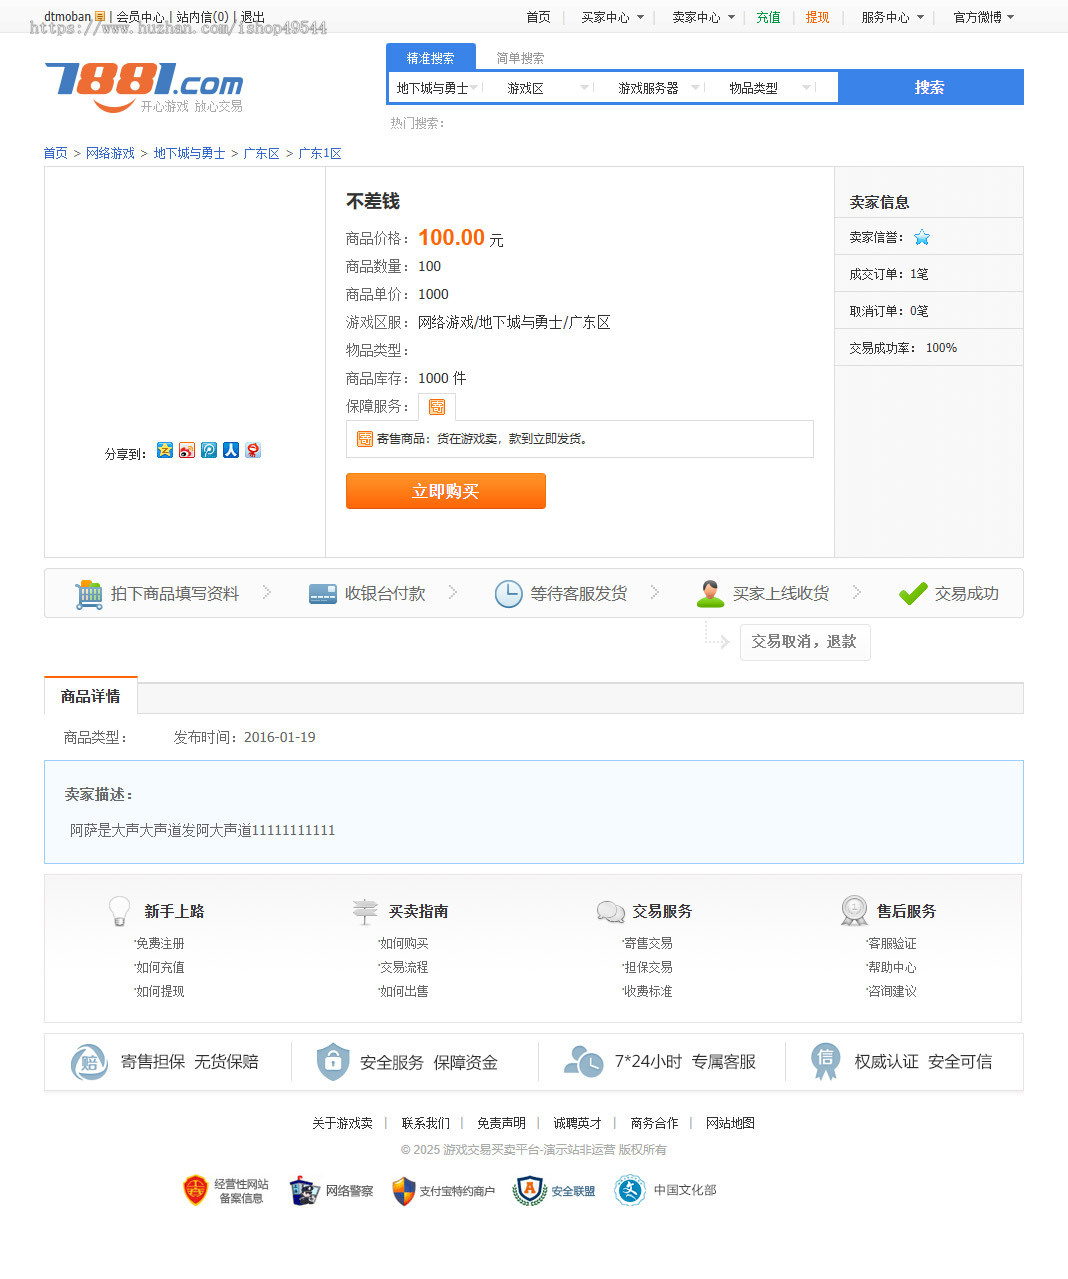The height and width of the screenshot is (1279, 1068).
Task: Open the 提现 link in top bar
Action: (817, 17)
